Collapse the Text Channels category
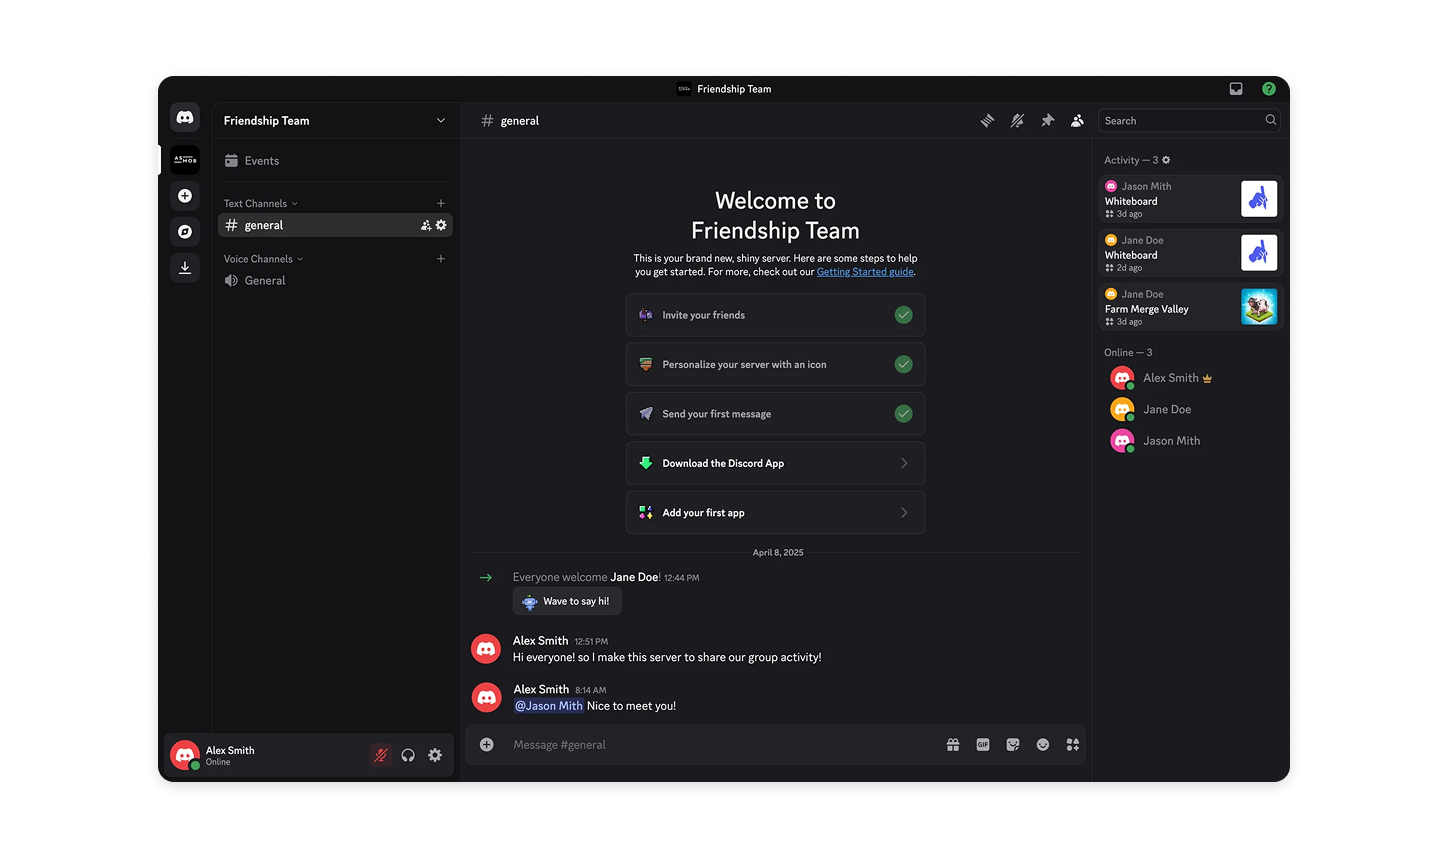This screenshot has width=1450, height=855. (260, 203)
